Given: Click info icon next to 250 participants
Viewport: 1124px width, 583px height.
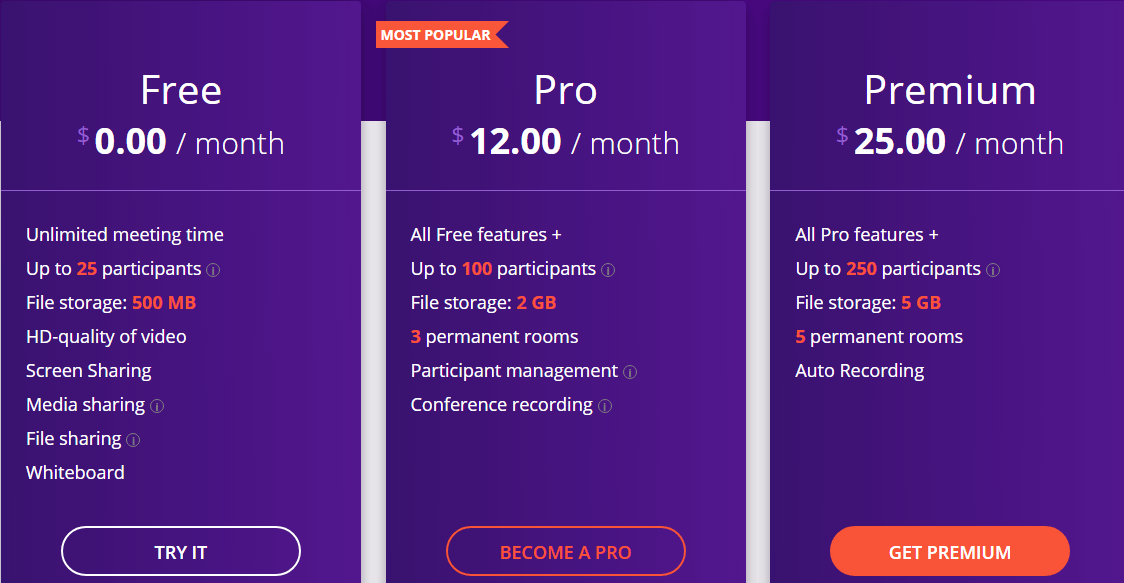Looking at the screenshot, I should (993, 270).
